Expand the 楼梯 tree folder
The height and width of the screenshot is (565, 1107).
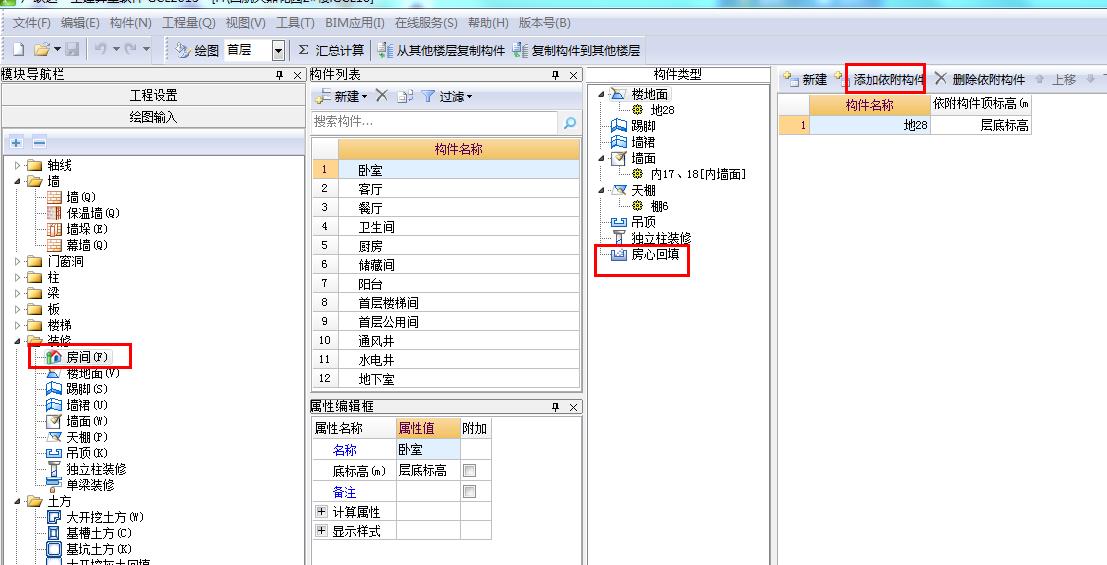[x=18, y=326]
